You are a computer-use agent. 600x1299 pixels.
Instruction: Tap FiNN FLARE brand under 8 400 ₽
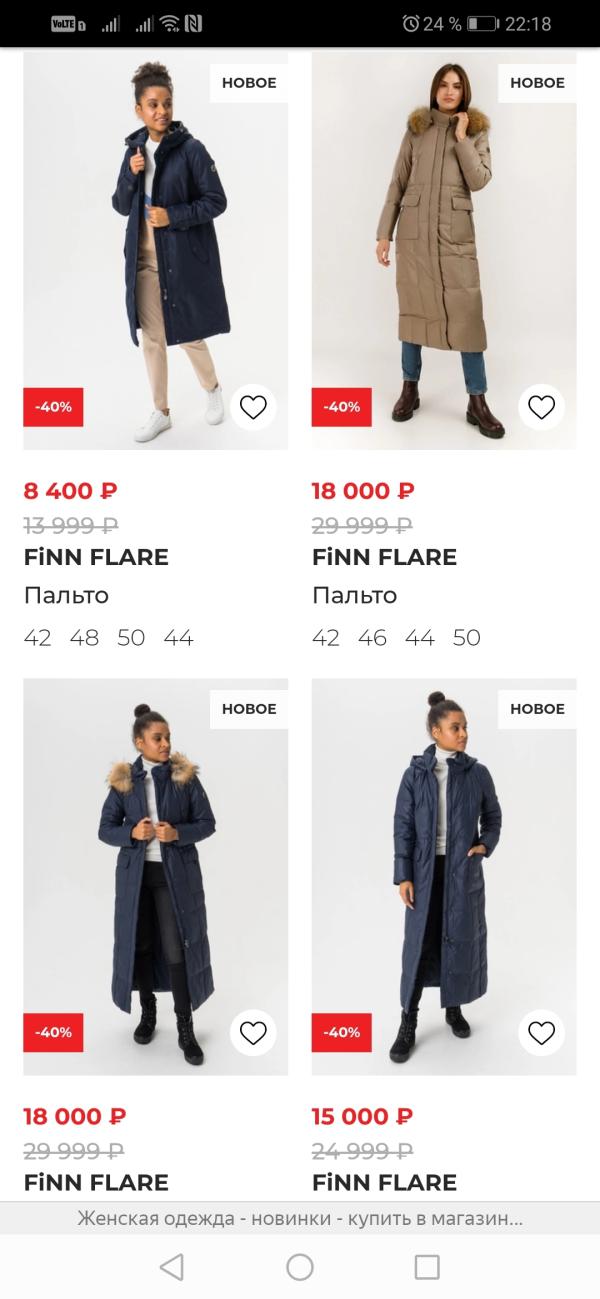click(96, 558)
